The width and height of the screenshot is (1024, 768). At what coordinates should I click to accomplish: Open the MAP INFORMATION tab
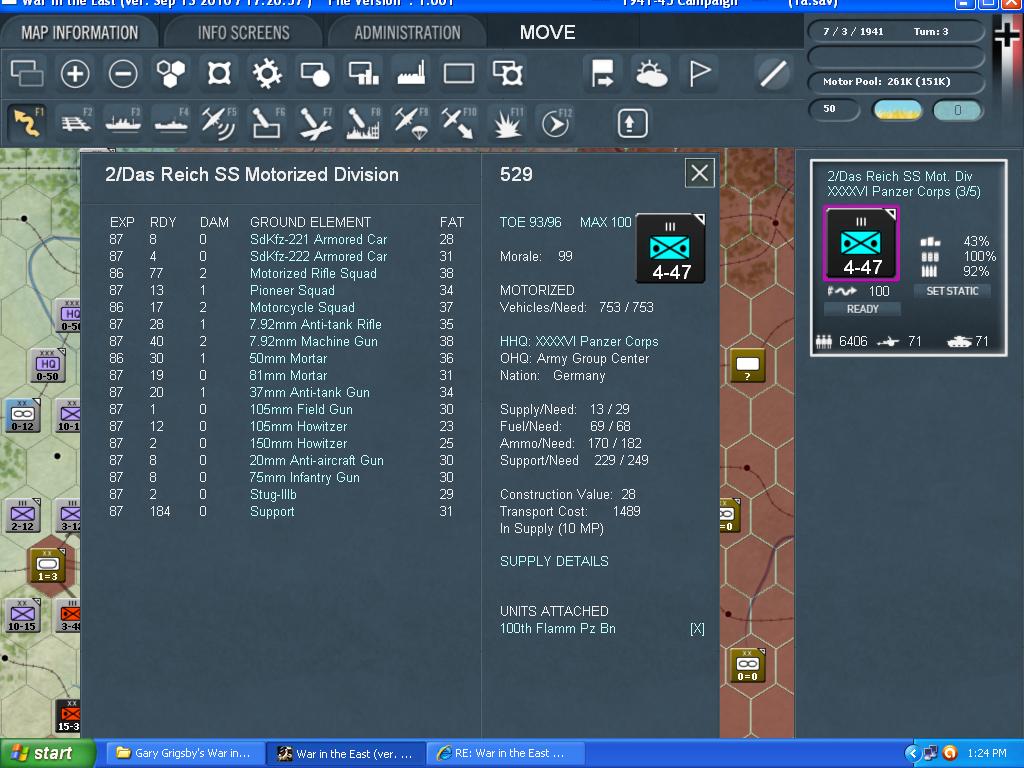point(79,32)
